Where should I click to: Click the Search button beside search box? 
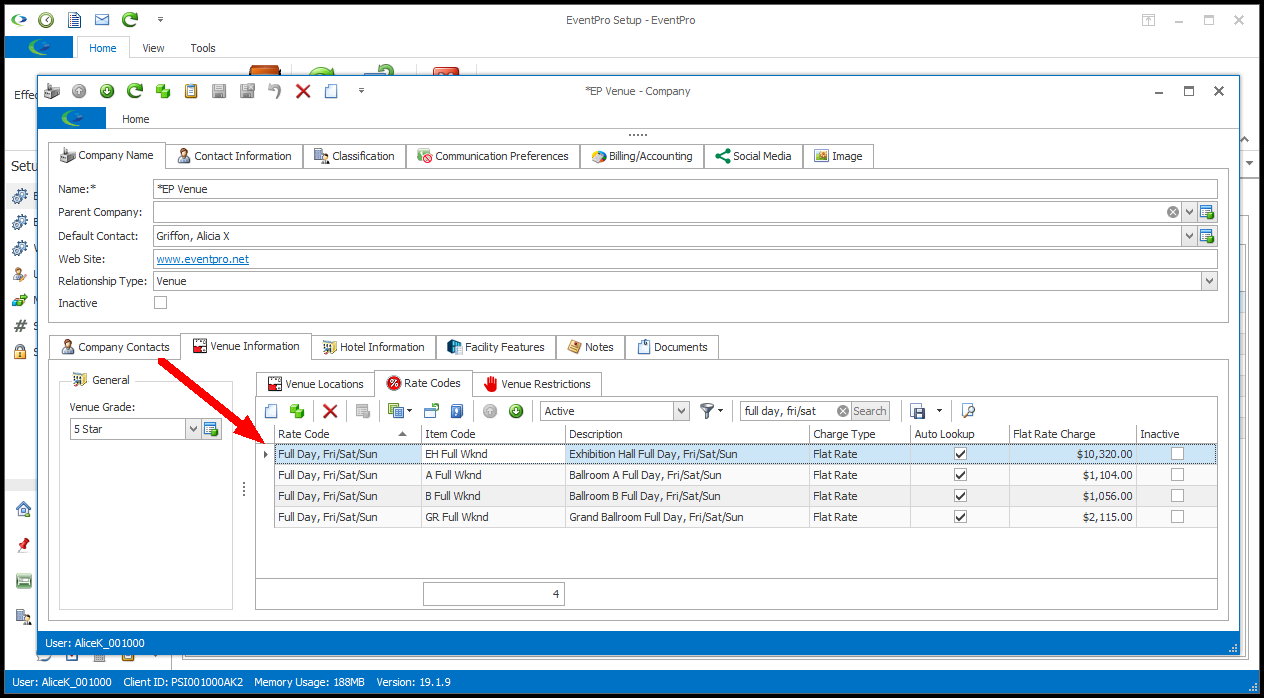pyautogui.click(x=869, y=411)
